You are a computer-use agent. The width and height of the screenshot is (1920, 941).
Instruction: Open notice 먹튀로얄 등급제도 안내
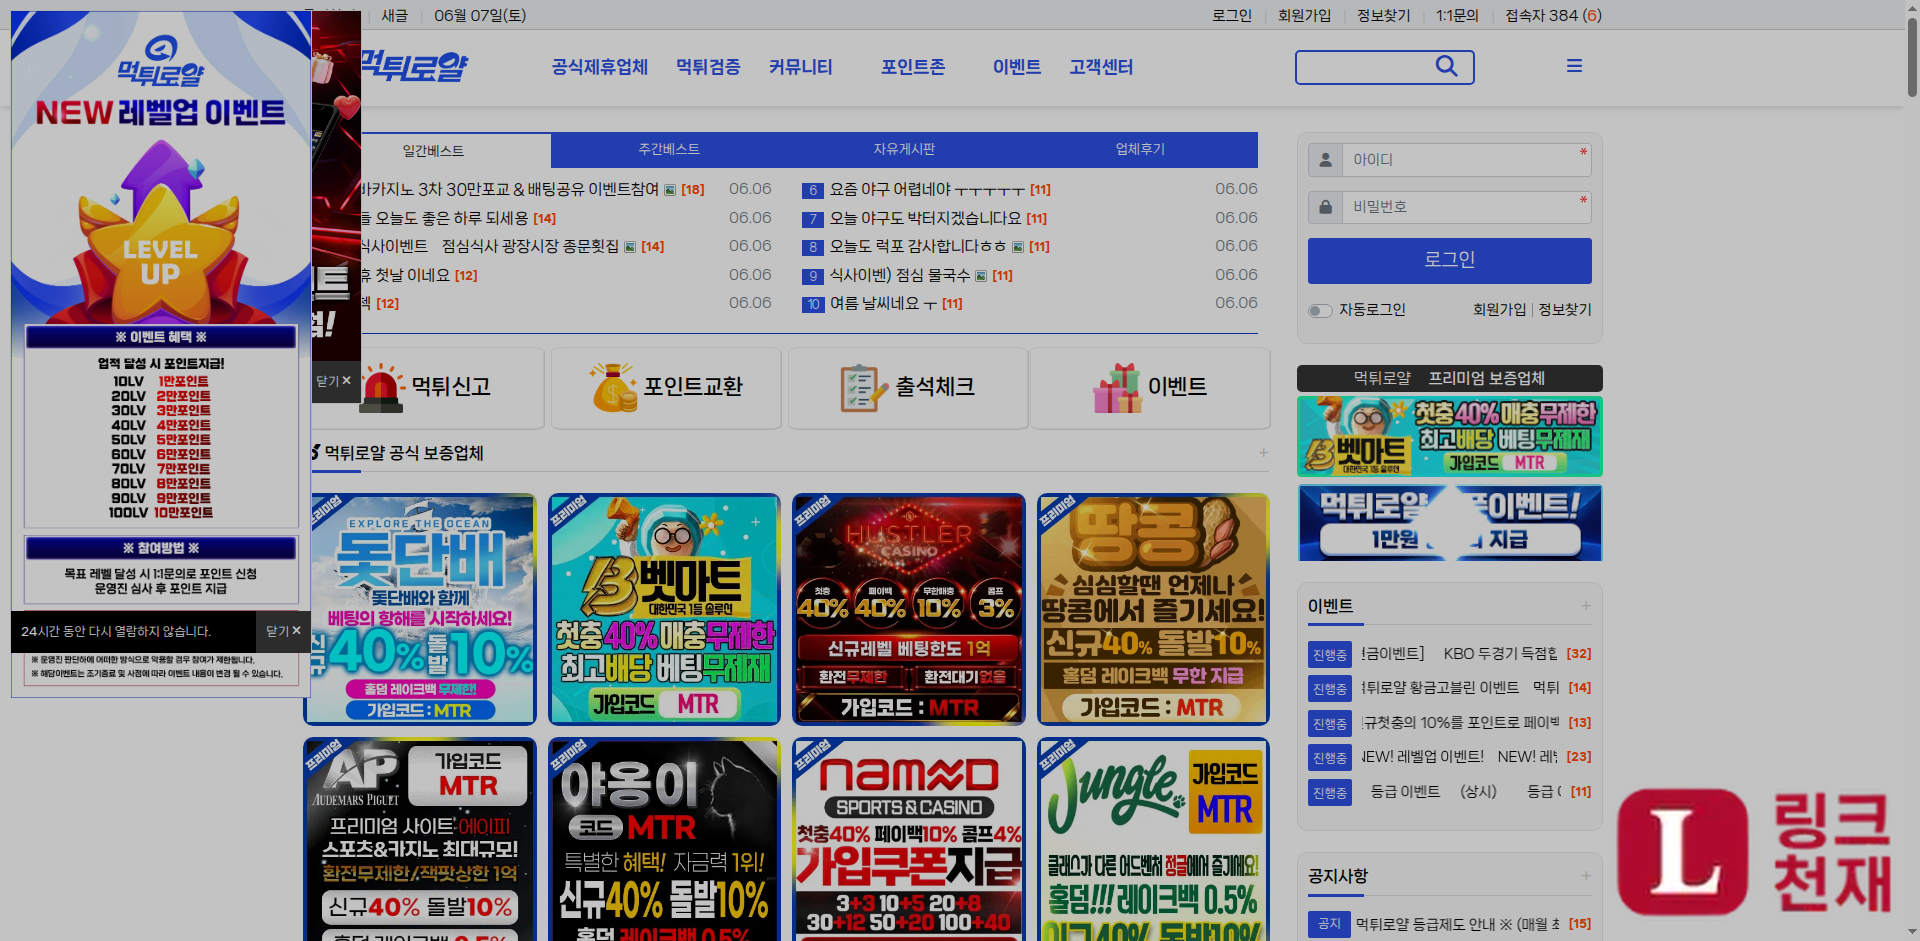click(x=1457, y=924)
